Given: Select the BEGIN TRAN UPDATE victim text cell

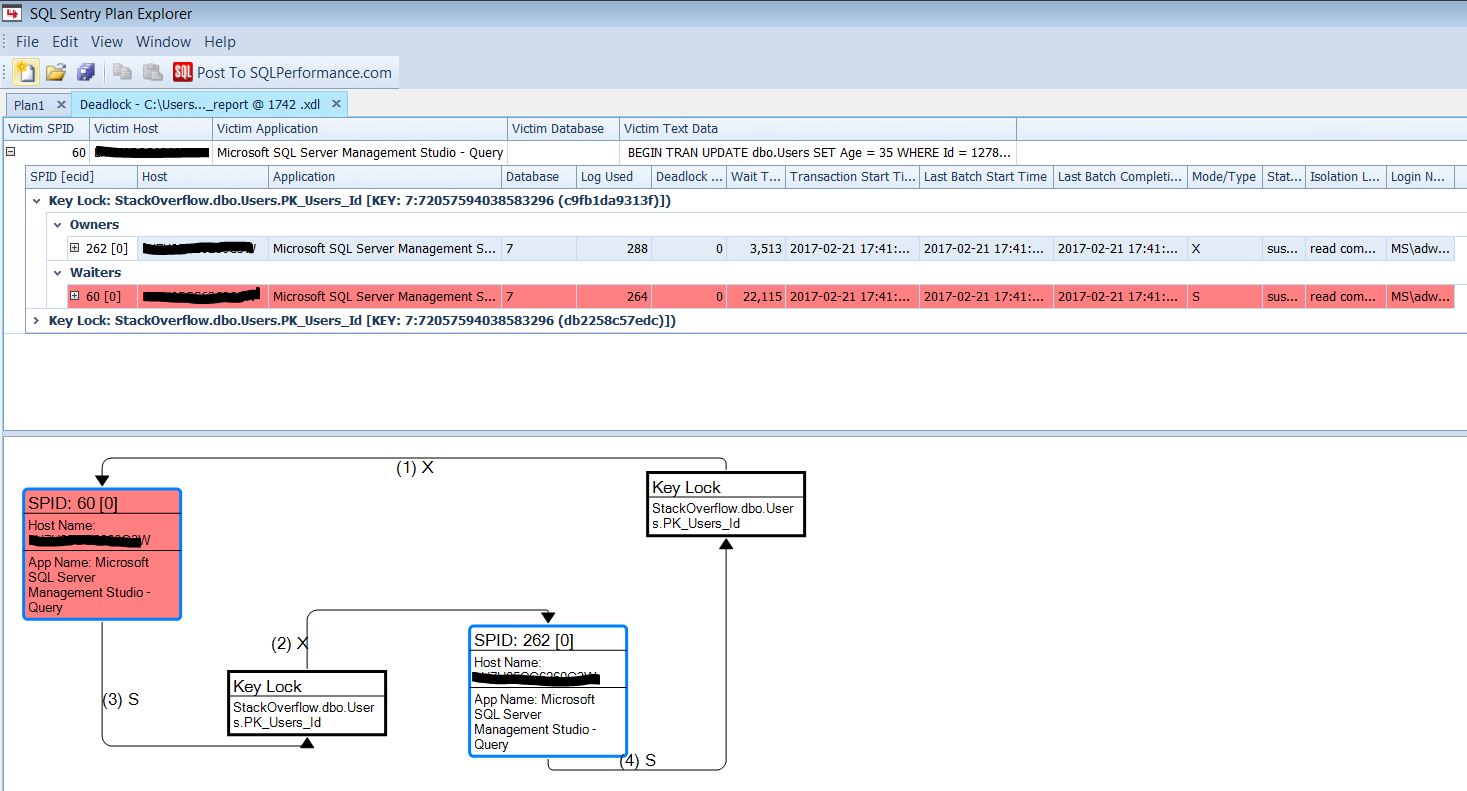Looking at the screenshot, I should click(819, 153).
